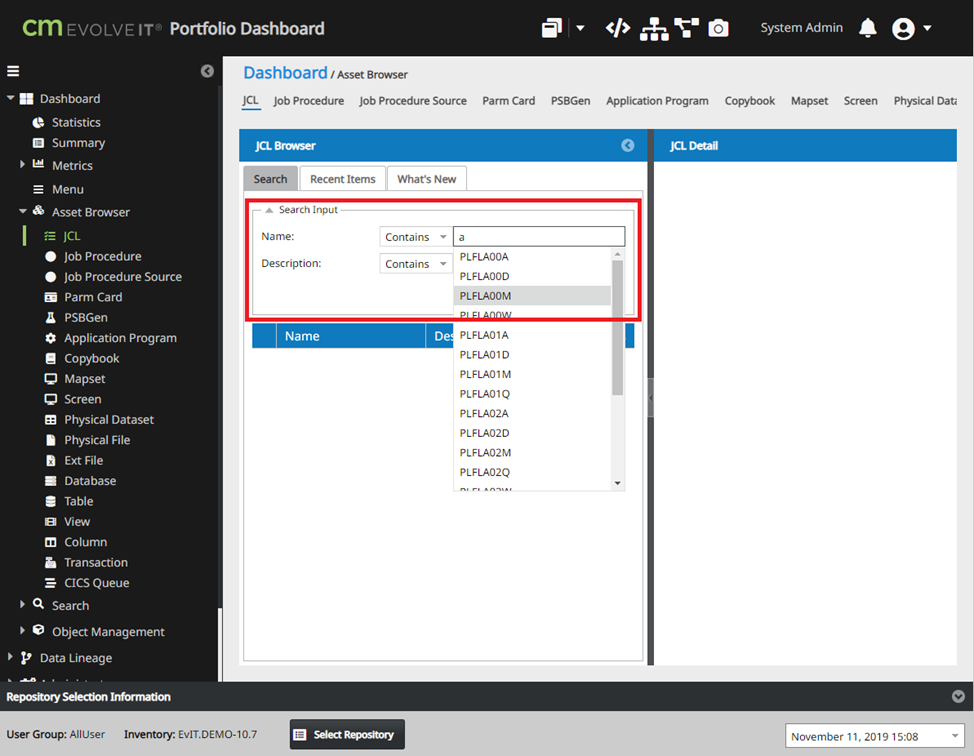Expand the Repository Selection Information panel
The height and width of the screenshot is (756, 974).
click(958, 696)
